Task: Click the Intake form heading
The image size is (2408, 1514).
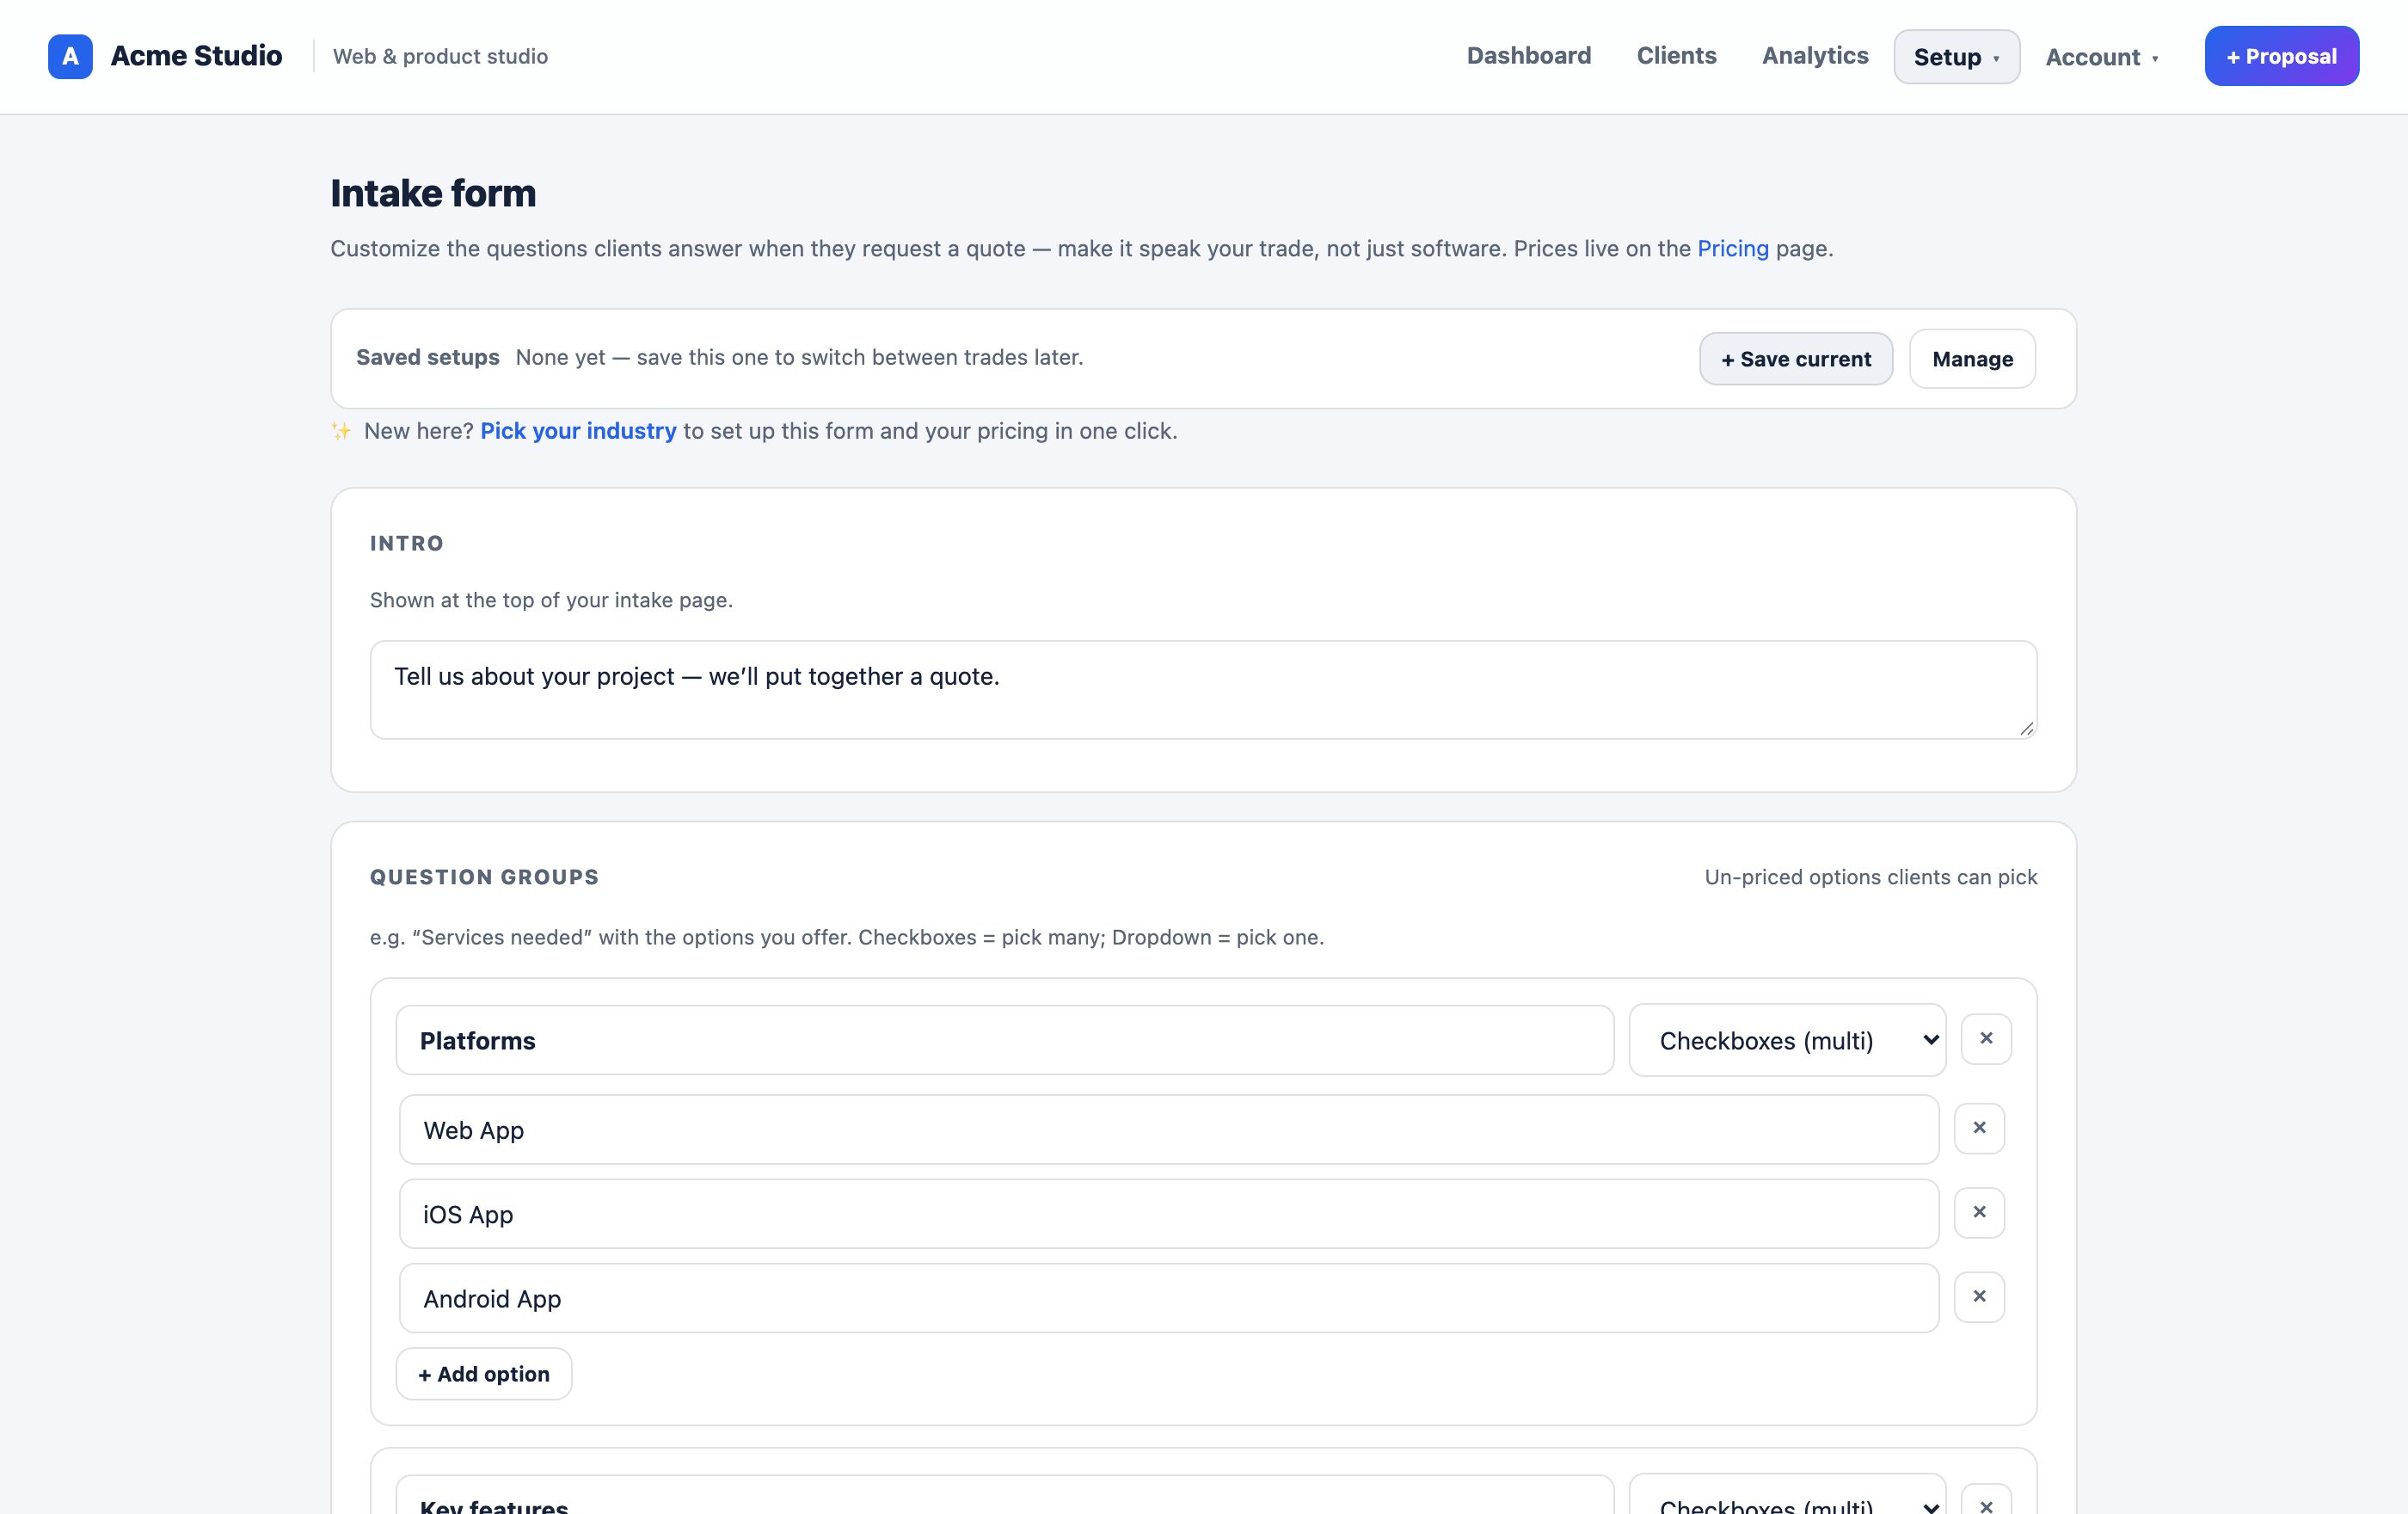Action: [433, 194]
